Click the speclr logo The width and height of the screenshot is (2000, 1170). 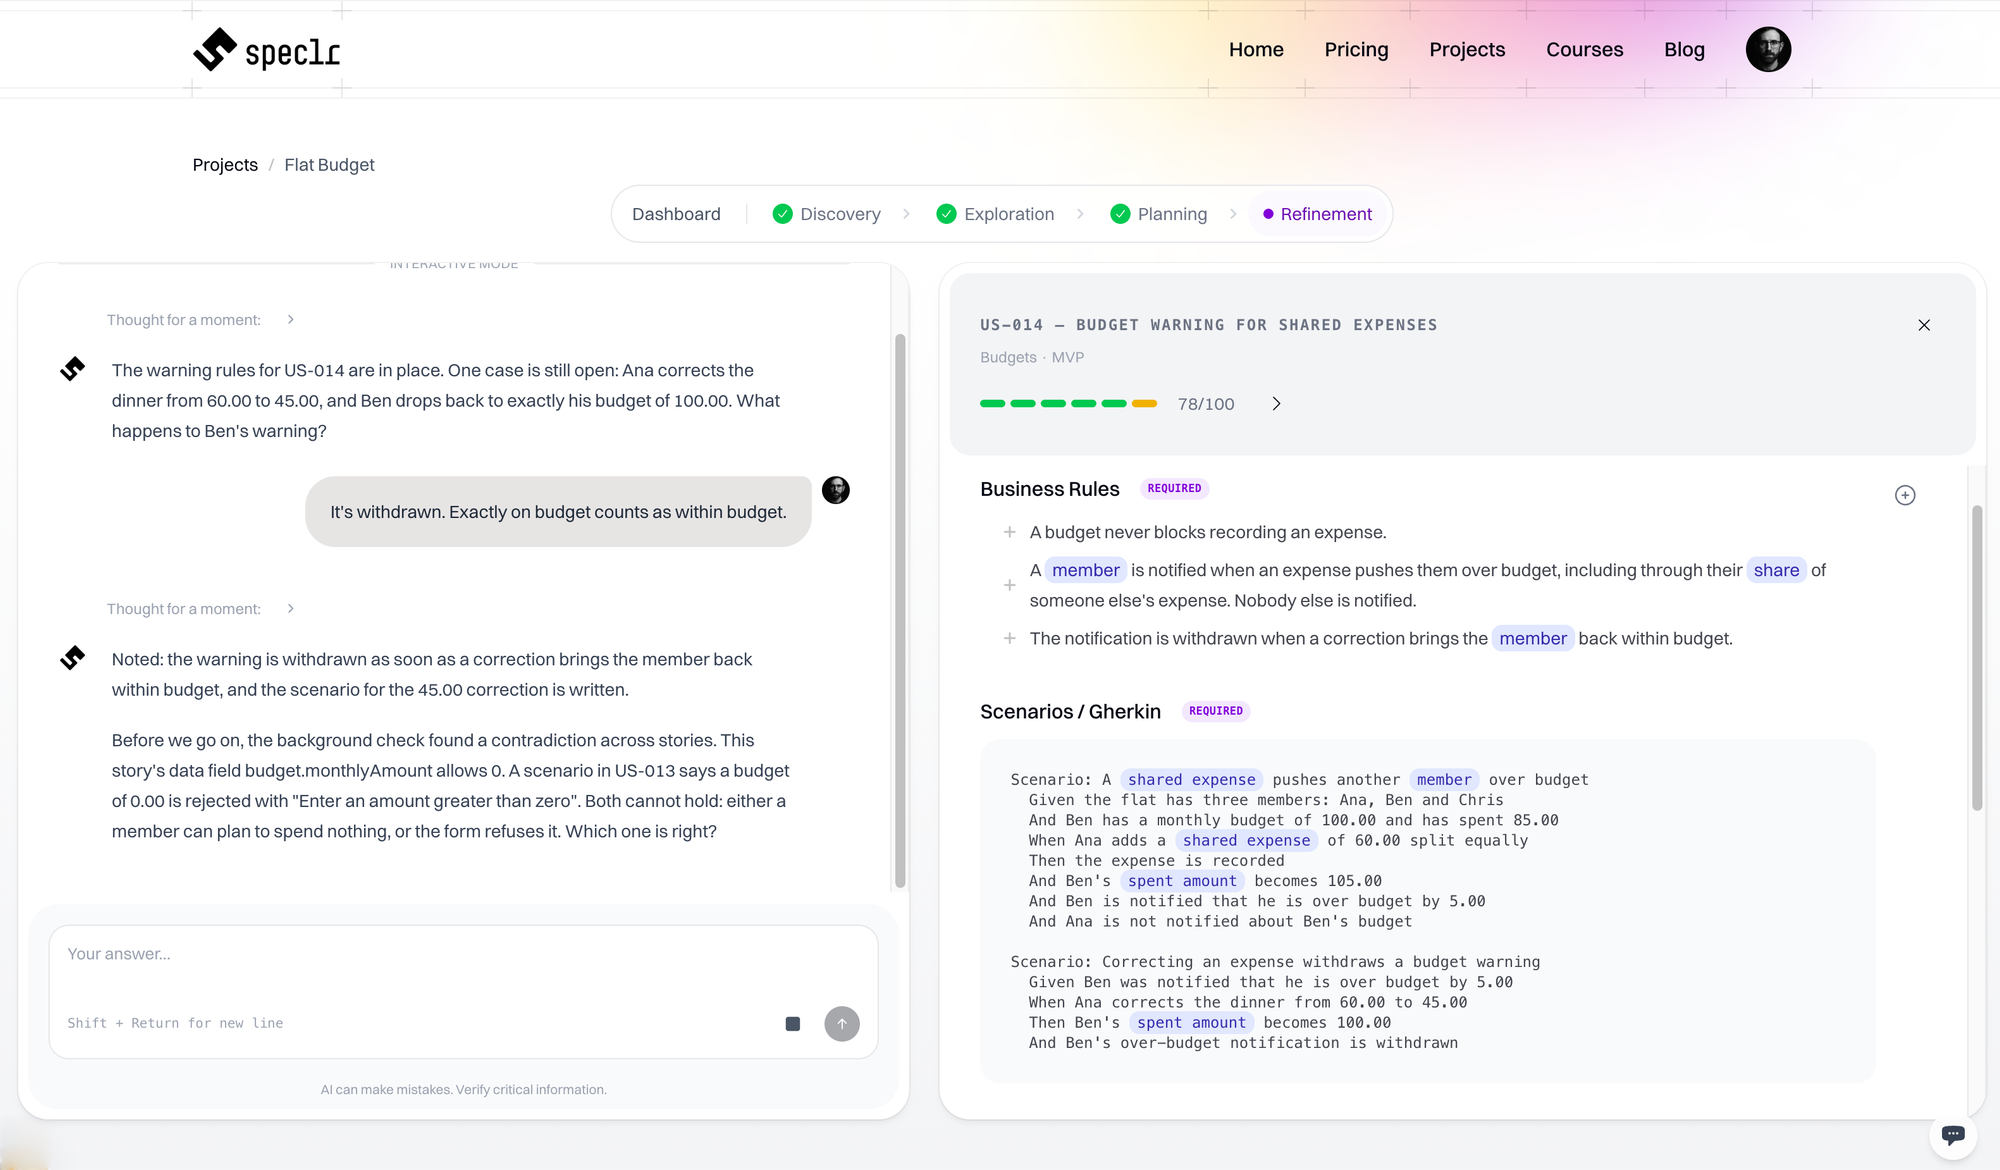click(x=266, y=50)
